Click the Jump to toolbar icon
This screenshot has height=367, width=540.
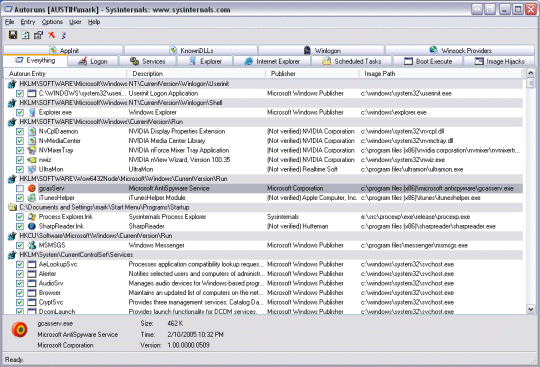[63, 35]
